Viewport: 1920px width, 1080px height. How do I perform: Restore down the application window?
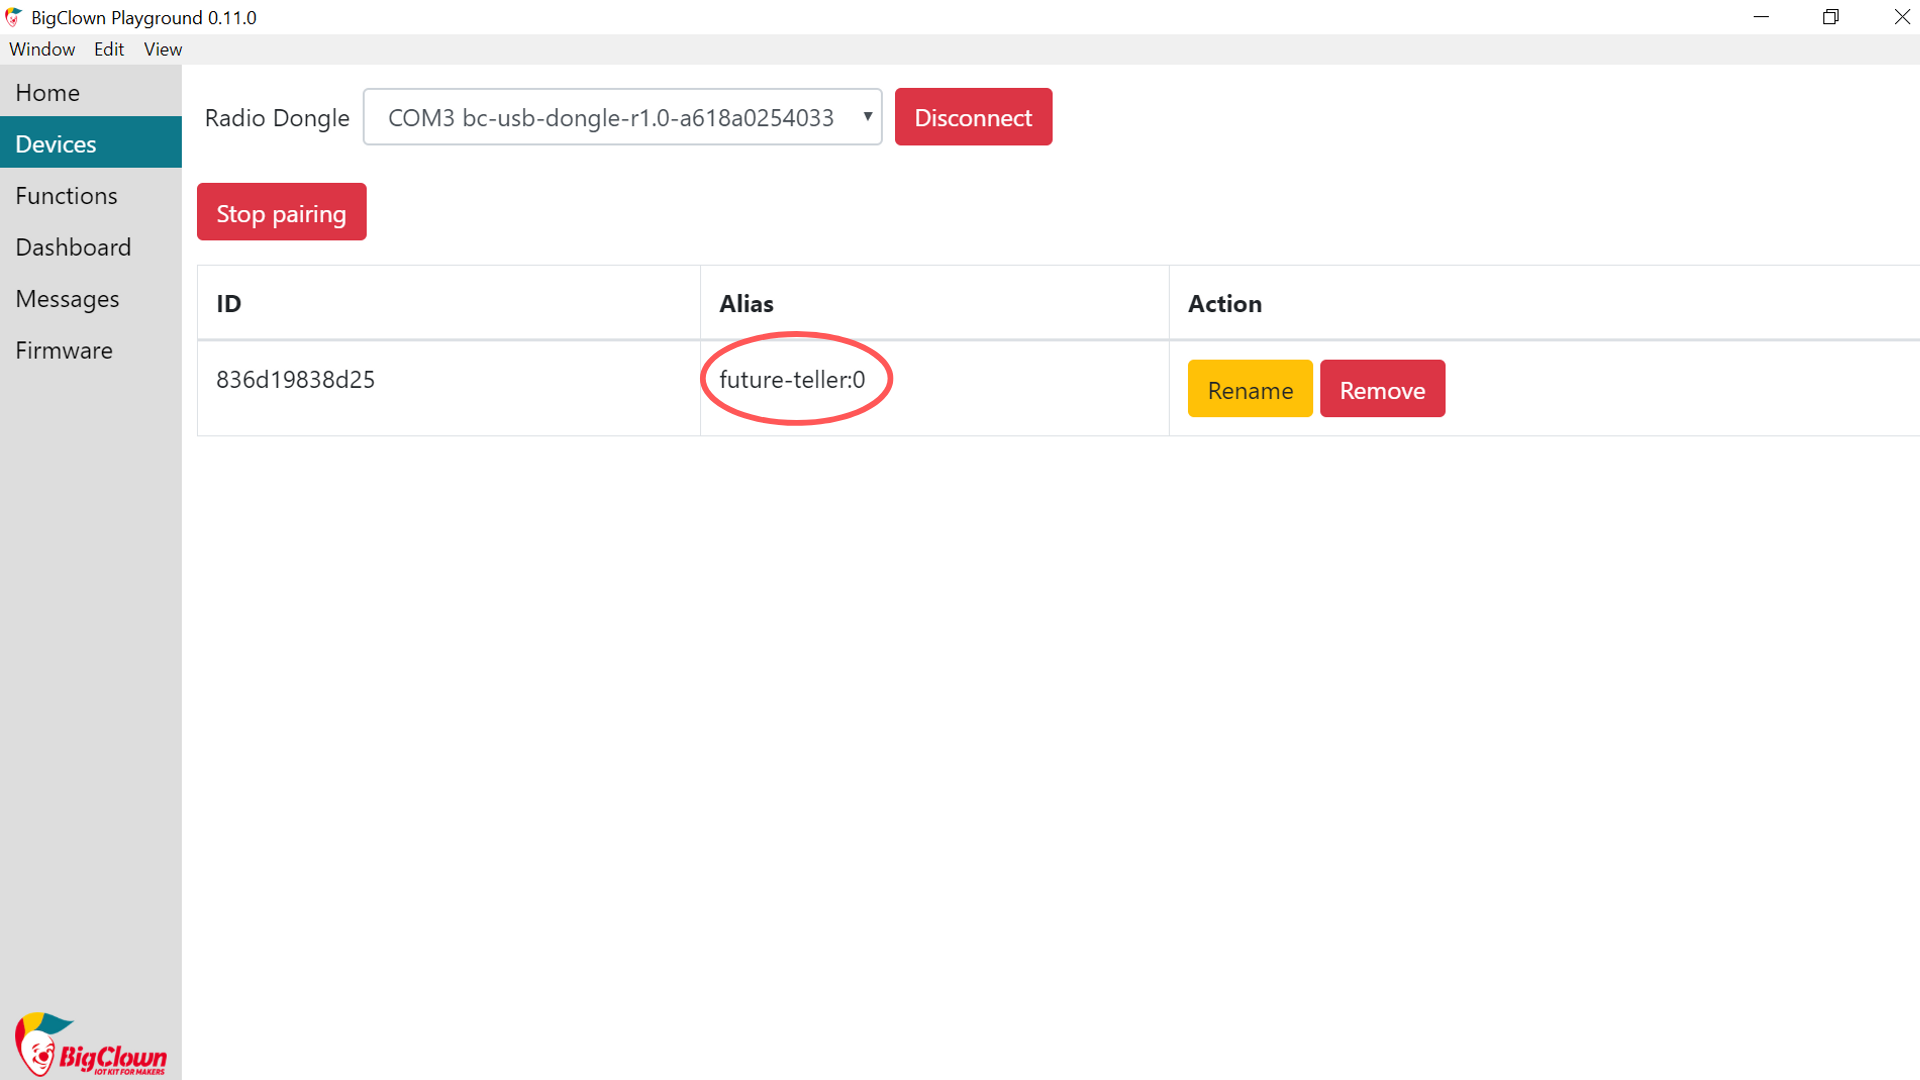(1831, 17)
